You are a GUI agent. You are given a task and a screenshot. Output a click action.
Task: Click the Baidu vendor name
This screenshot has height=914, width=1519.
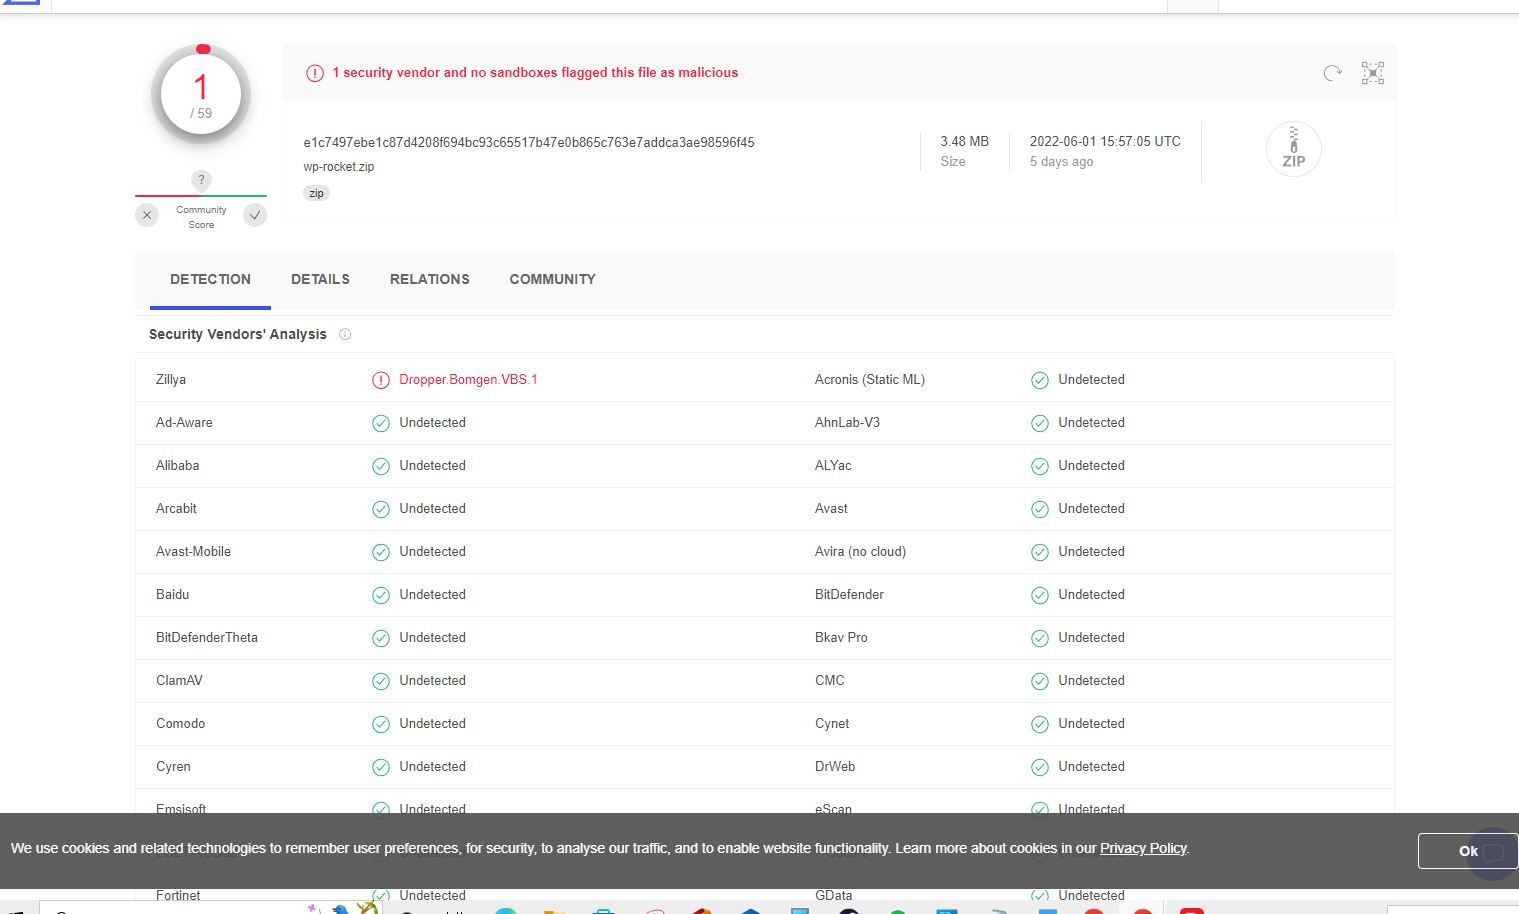tap(172, 595)
